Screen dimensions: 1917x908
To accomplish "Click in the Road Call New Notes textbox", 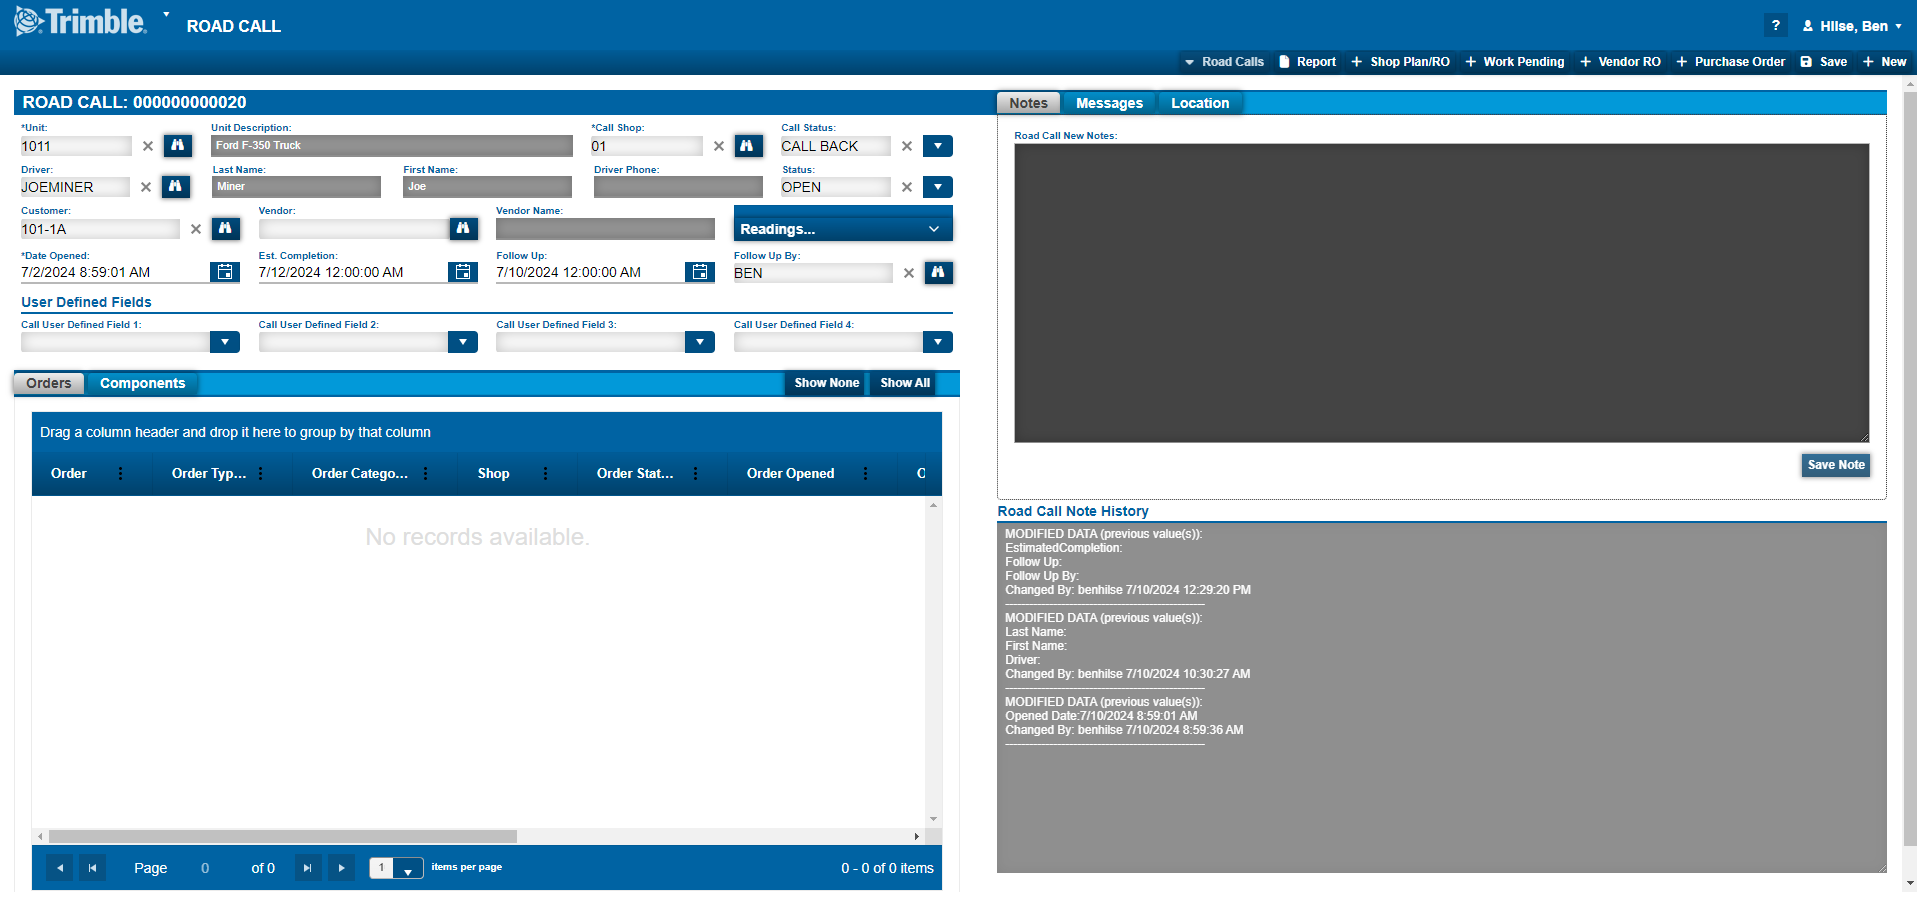I will pyautogui.click(x=1440, y=293).
